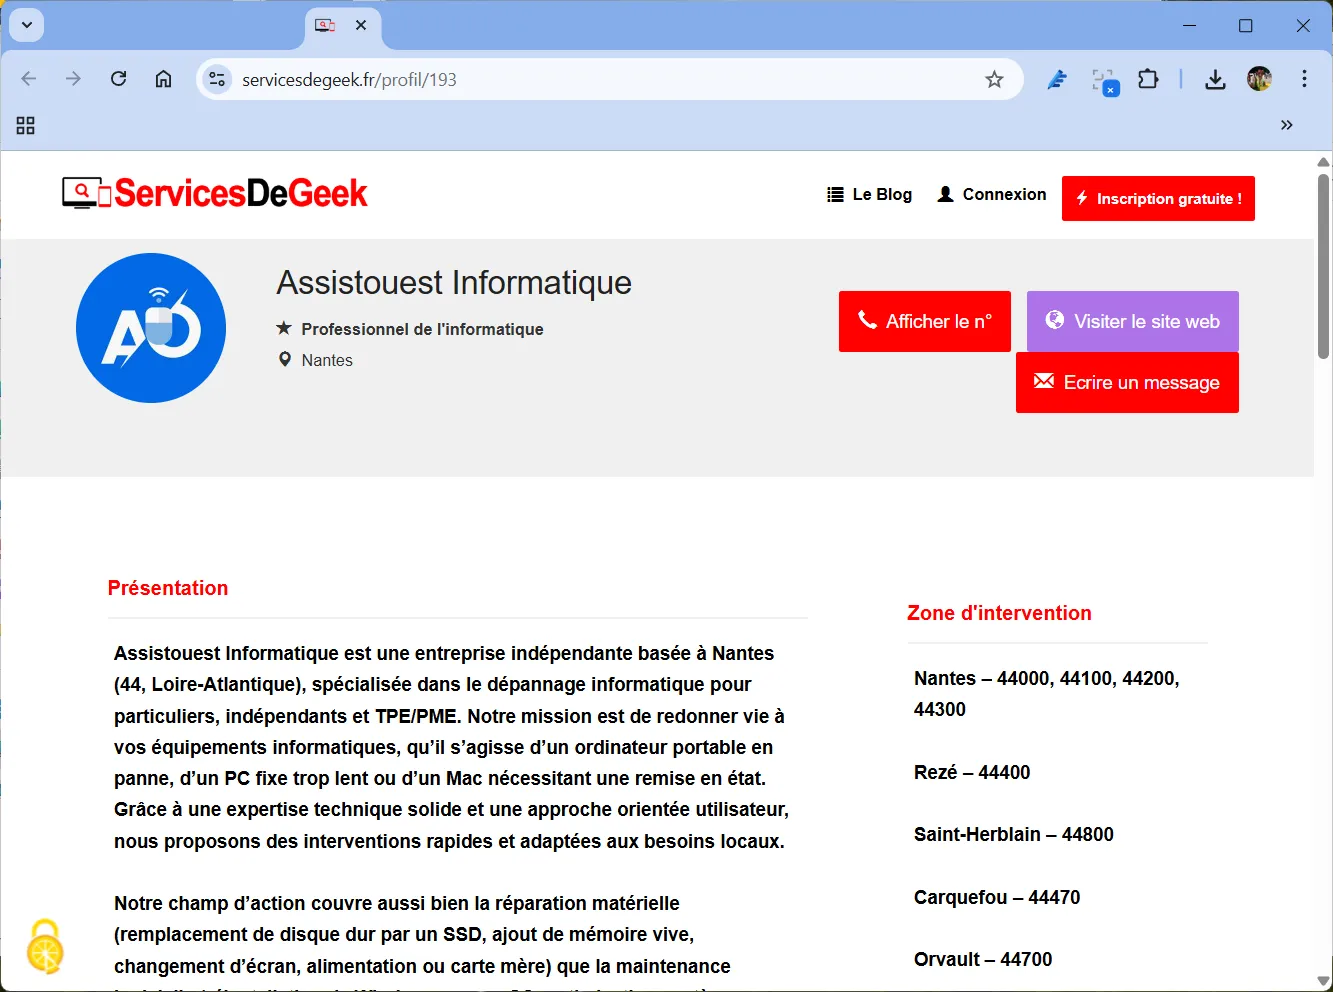The width and height of the screenshot is (1333, 992).
Task: Open Connexion menu item
Action: click(x=992, y=194)
